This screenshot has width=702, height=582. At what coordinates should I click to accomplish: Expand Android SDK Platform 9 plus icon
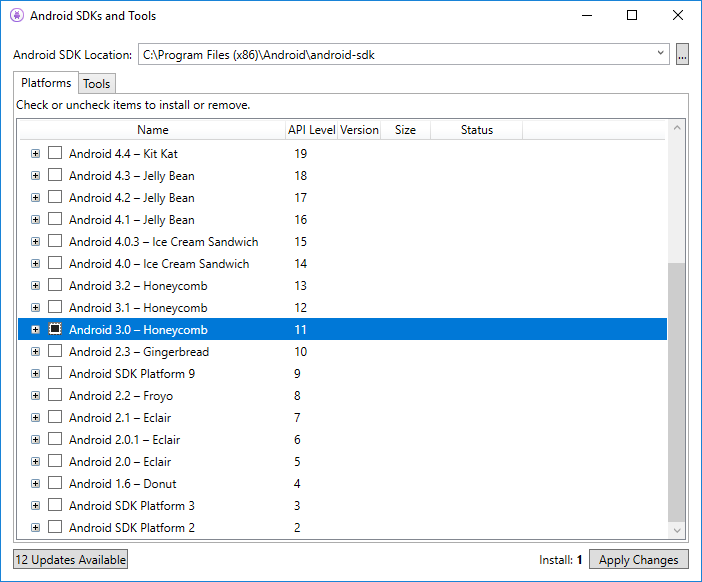point(35,373)
